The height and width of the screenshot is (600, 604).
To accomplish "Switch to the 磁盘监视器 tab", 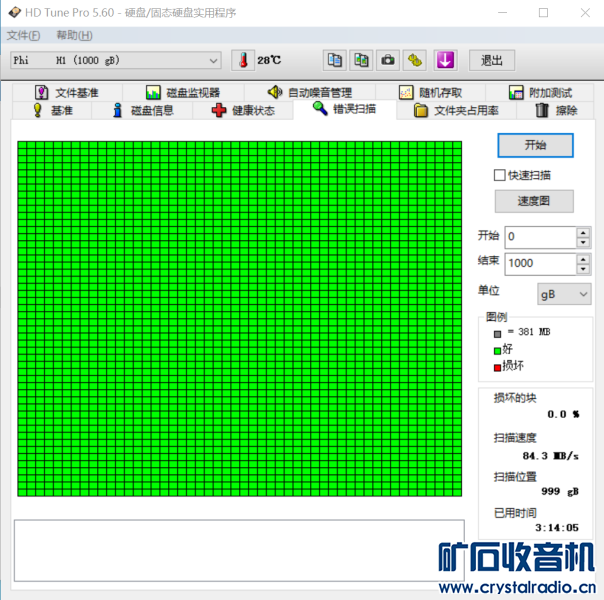I will pyautogui.click(x=183, y=92).
